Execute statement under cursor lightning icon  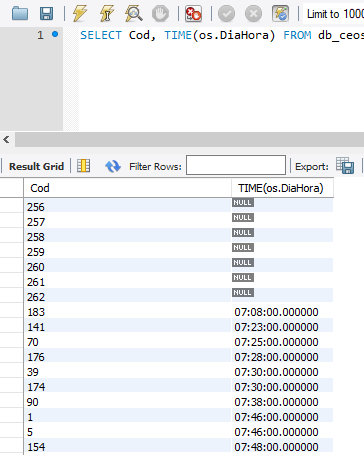[x=107, y=14]
